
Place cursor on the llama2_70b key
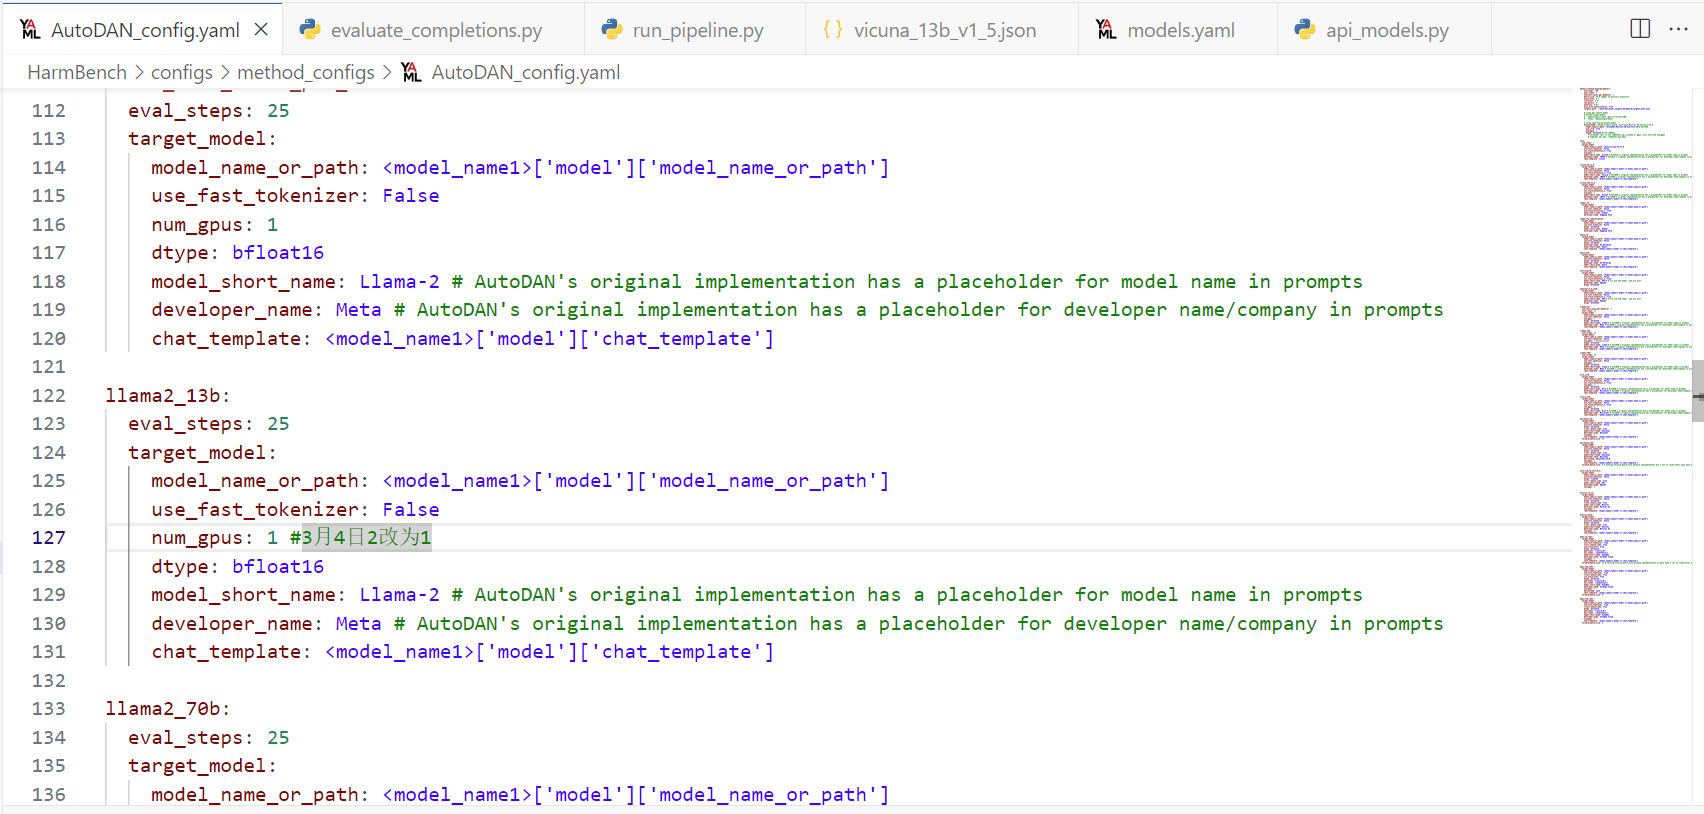(x=163, y=709)
